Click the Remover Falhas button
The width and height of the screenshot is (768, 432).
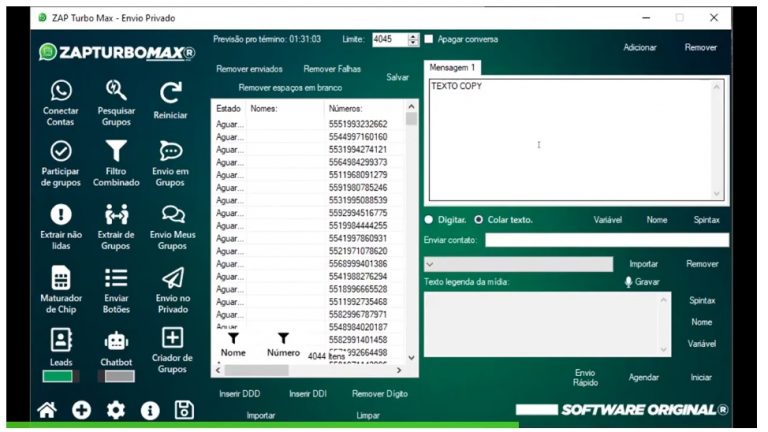click(333, 69)
